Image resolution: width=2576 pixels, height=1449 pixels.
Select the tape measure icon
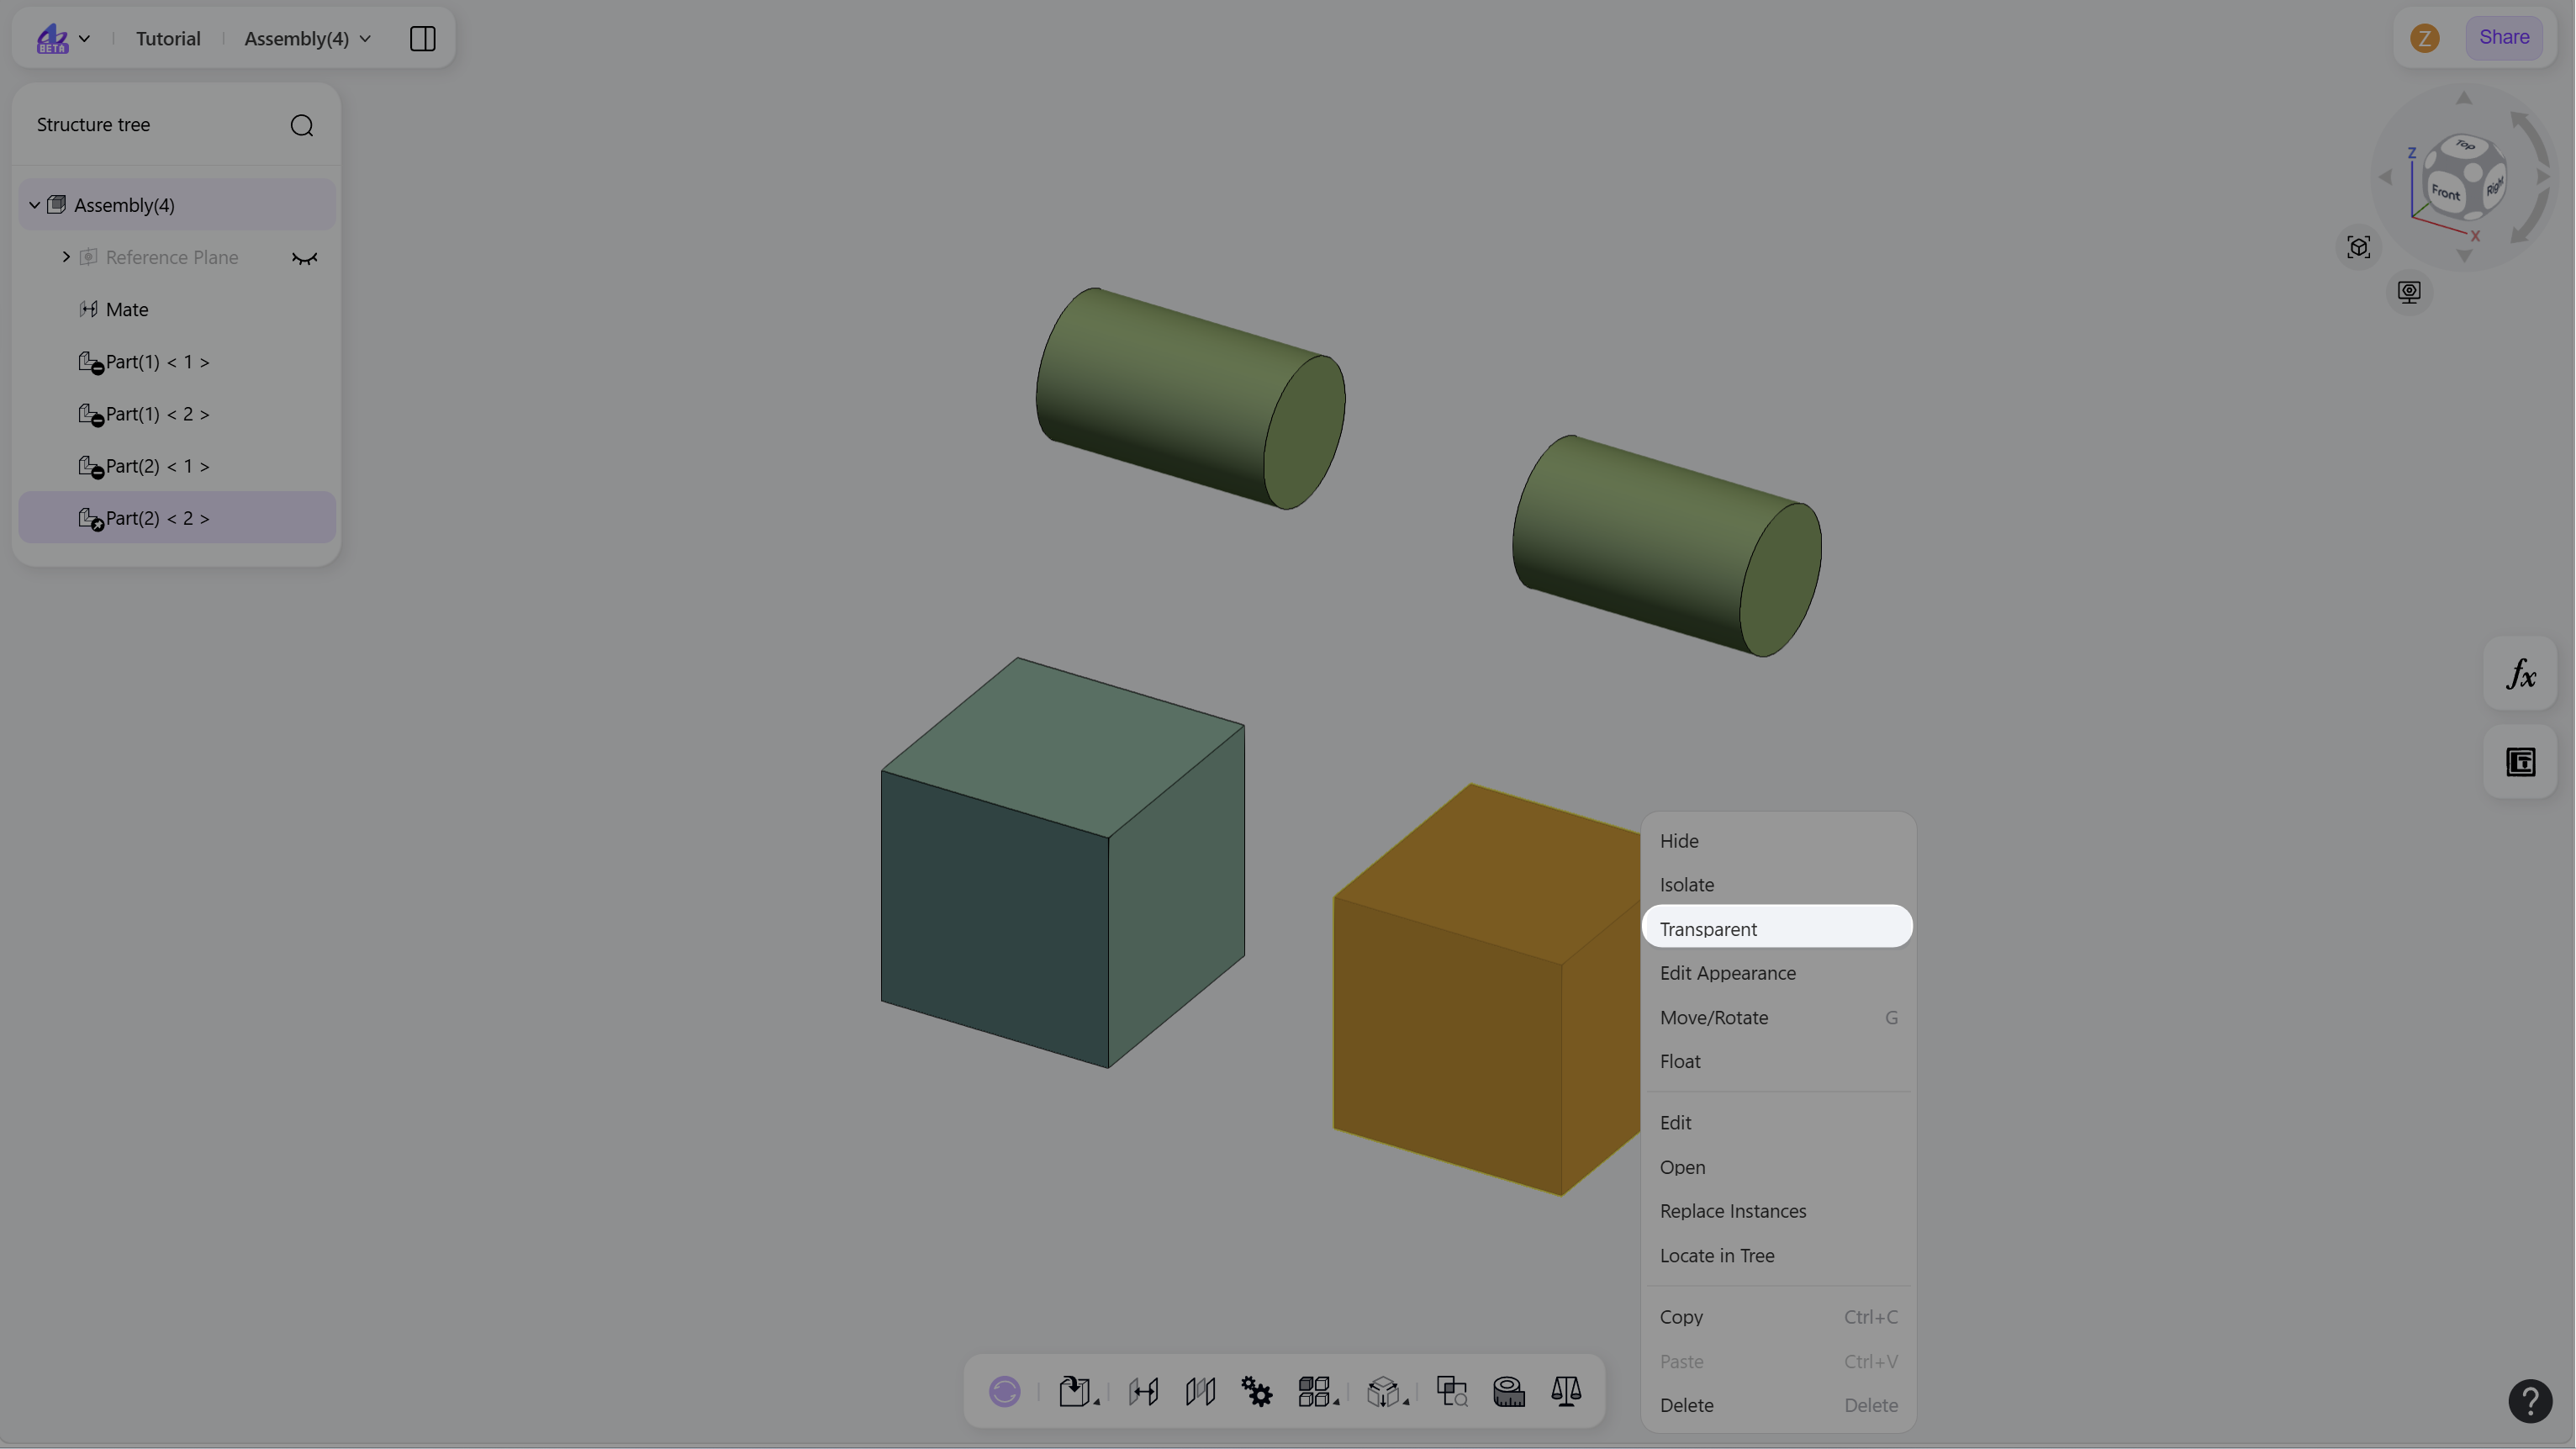coord(1509,1391)
